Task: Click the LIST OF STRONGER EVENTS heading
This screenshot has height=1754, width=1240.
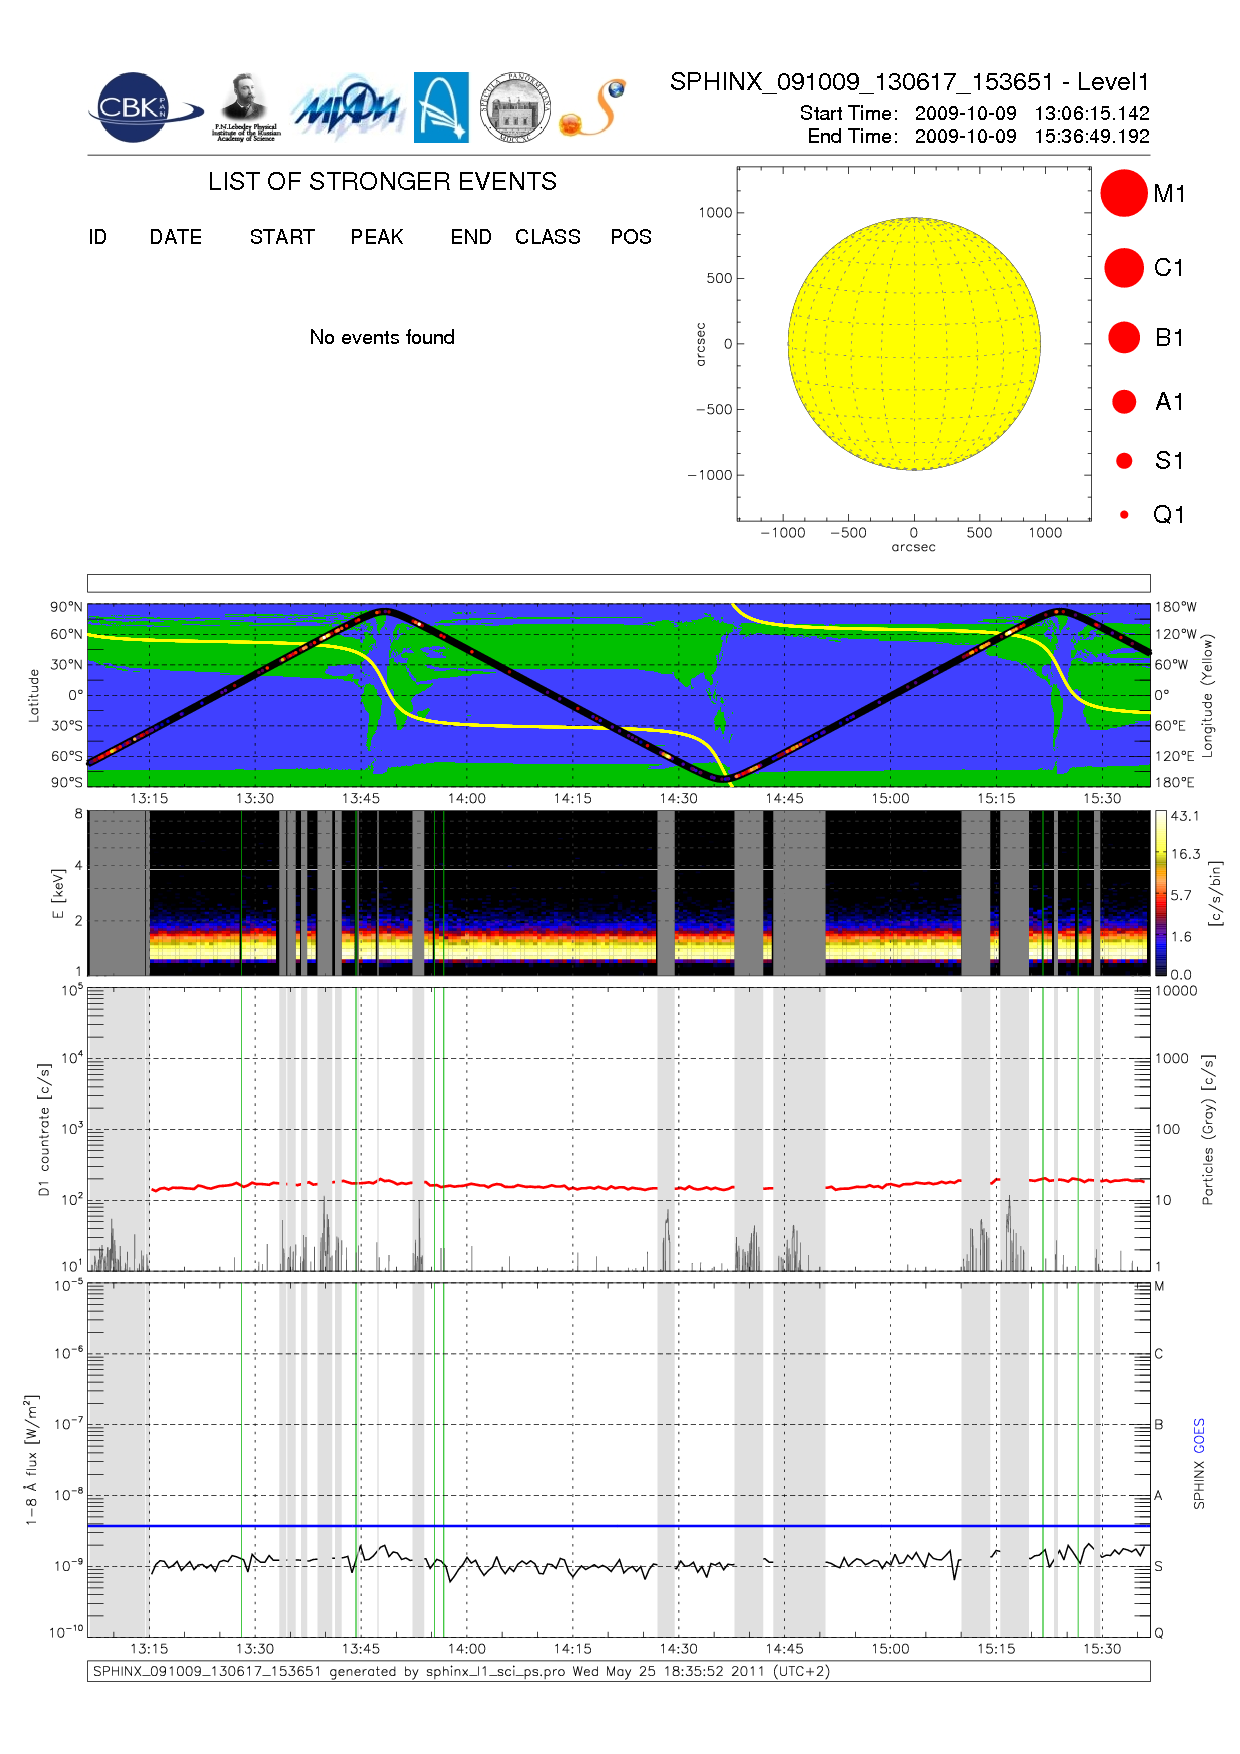Action: tap(382, 181)
